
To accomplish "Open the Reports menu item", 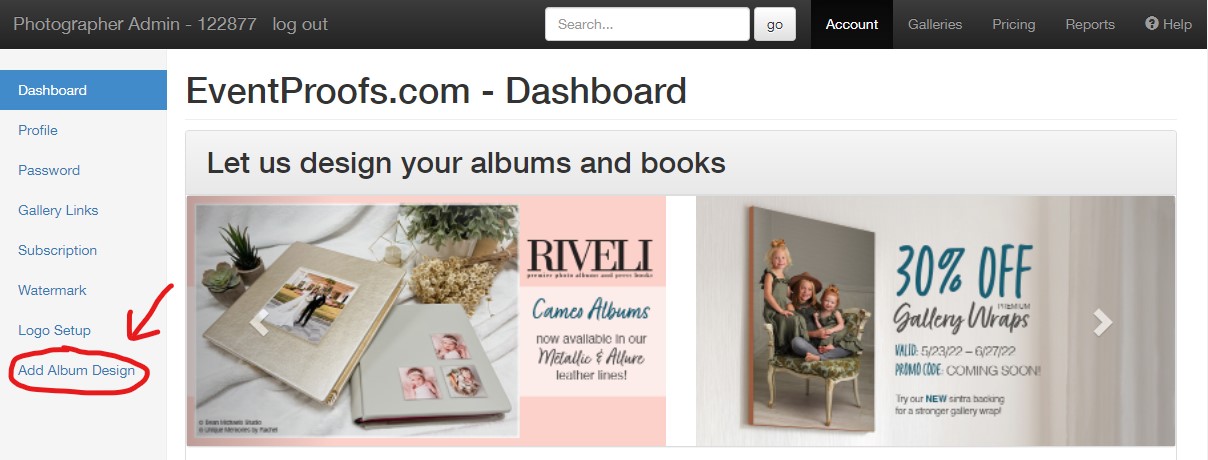I will pyautogui.click(x=1090, y=24).
